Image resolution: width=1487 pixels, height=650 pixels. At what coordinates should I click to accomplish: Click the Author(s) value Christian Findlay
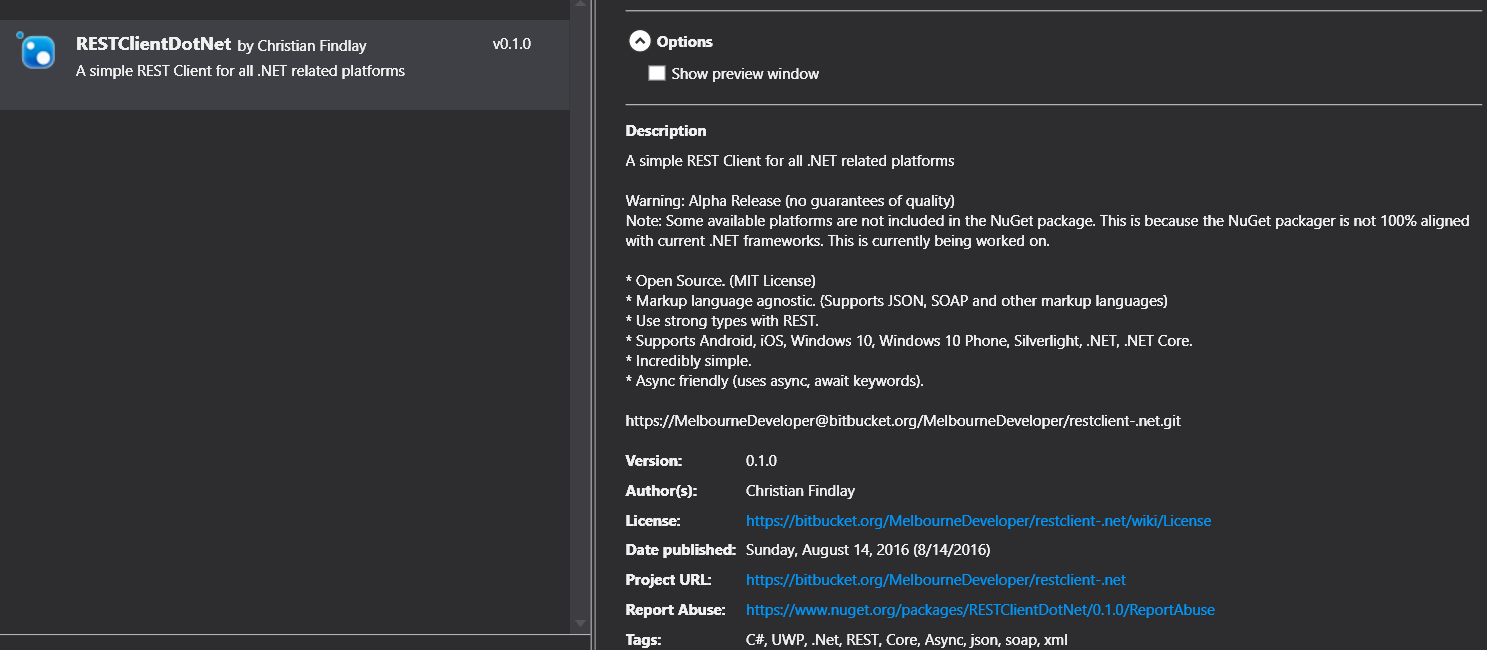point(800,491)
